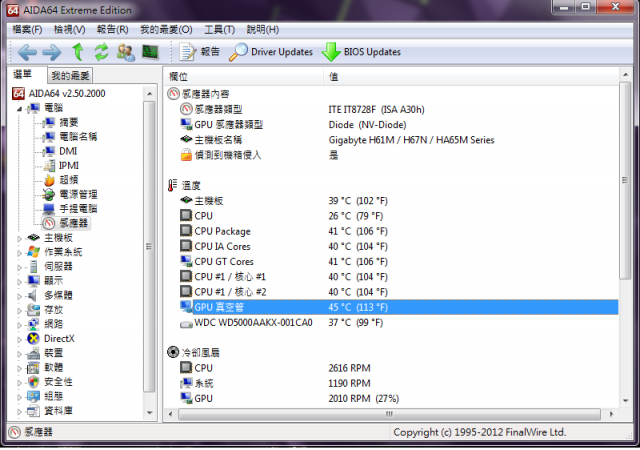The image size is (640, 450).
Task: Select the 軟體 software icon
Action: pos(33,368)
